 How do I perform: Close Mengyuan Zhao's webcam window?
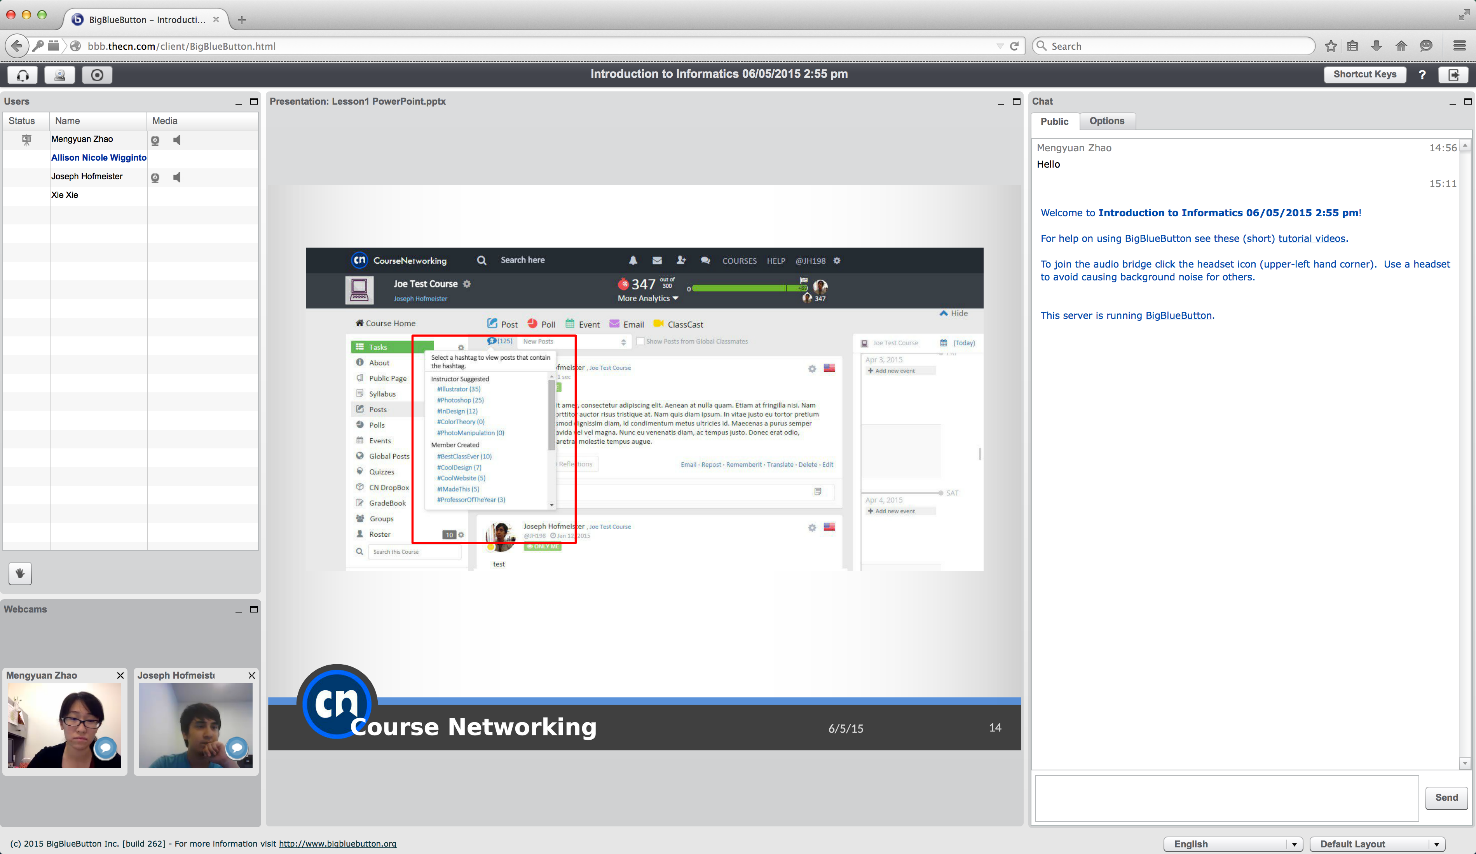pos(121,676)
